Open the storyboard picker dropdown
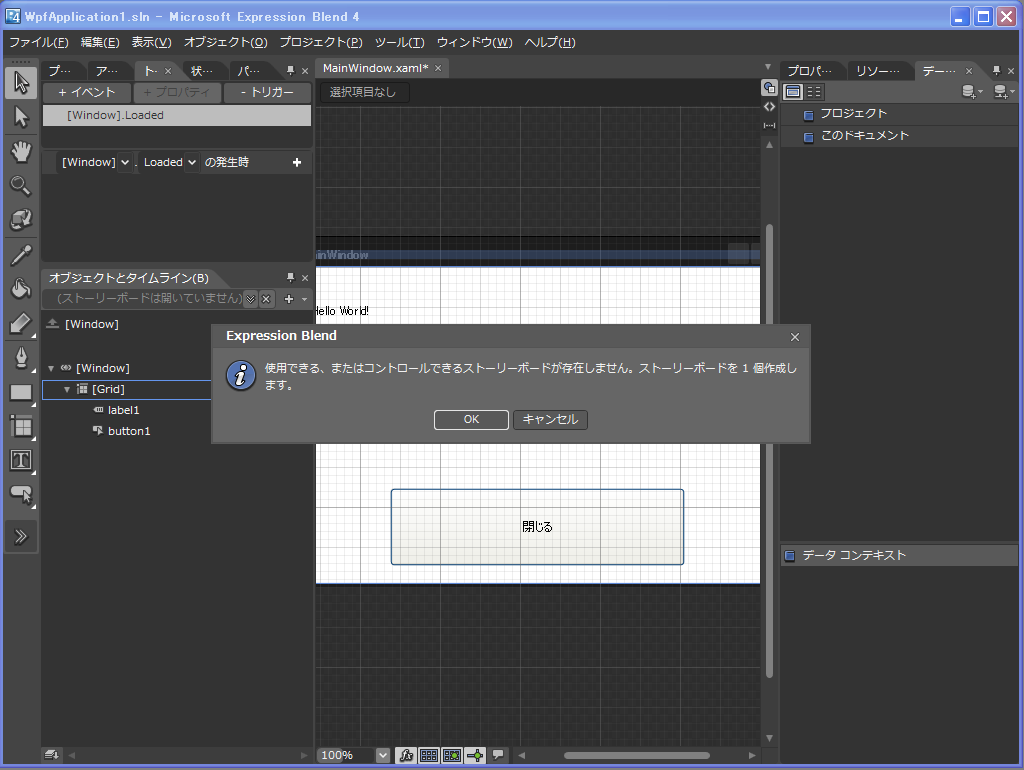Screen dimensions: 1024x770 [251, 299]
